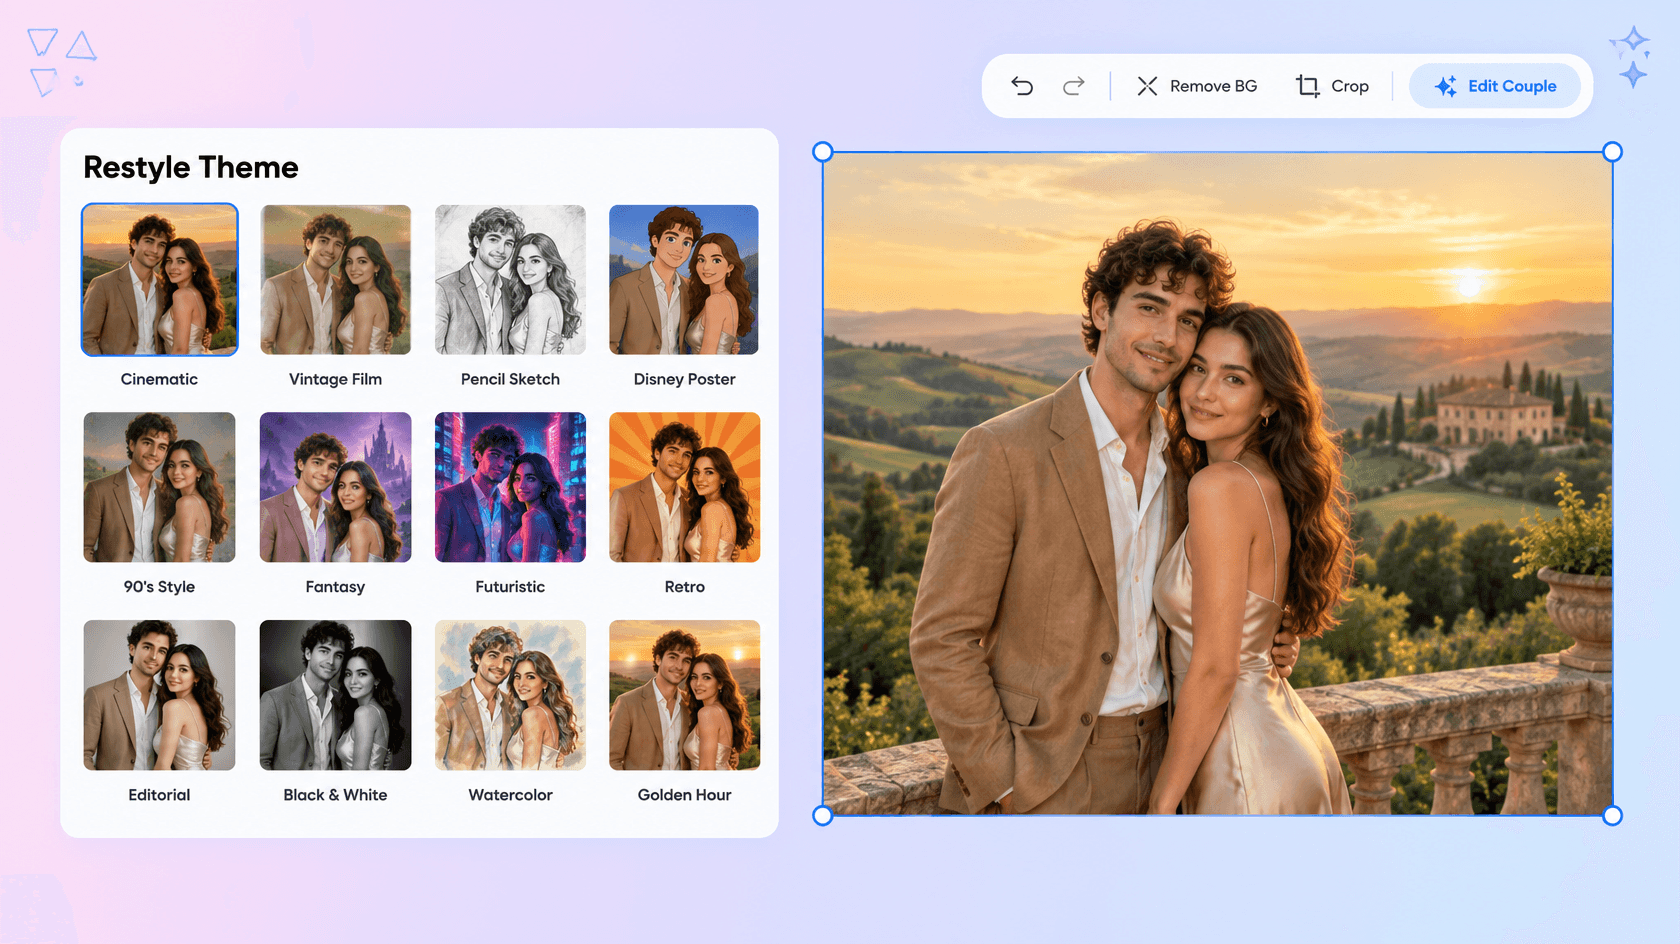Viewport: 1680px width, 944px height.
Task: Click the Remove BG icon
Action: (1147, 86)
